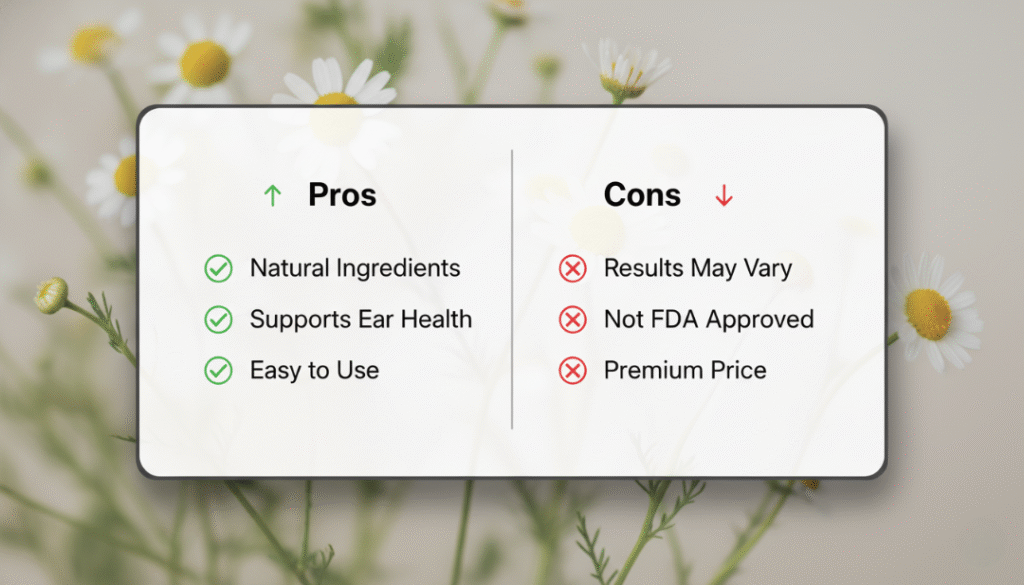Viewport: 1024px width, 585px height.
Task: Select the red X beside Not FDA Approved
Action: (x=572, y=320)
